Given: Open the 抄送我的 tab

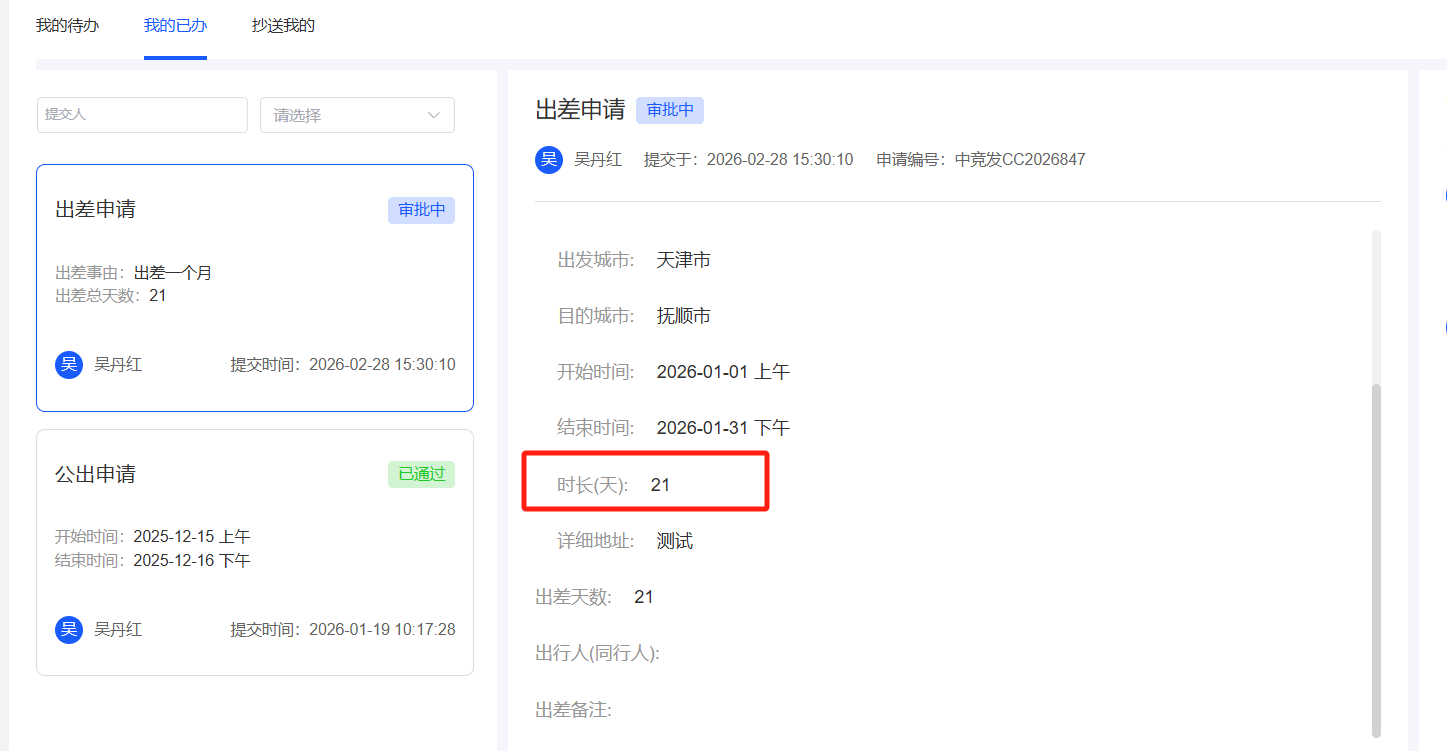Looking at the screenshot, I should pyautogui.click(x=283, y=25).
